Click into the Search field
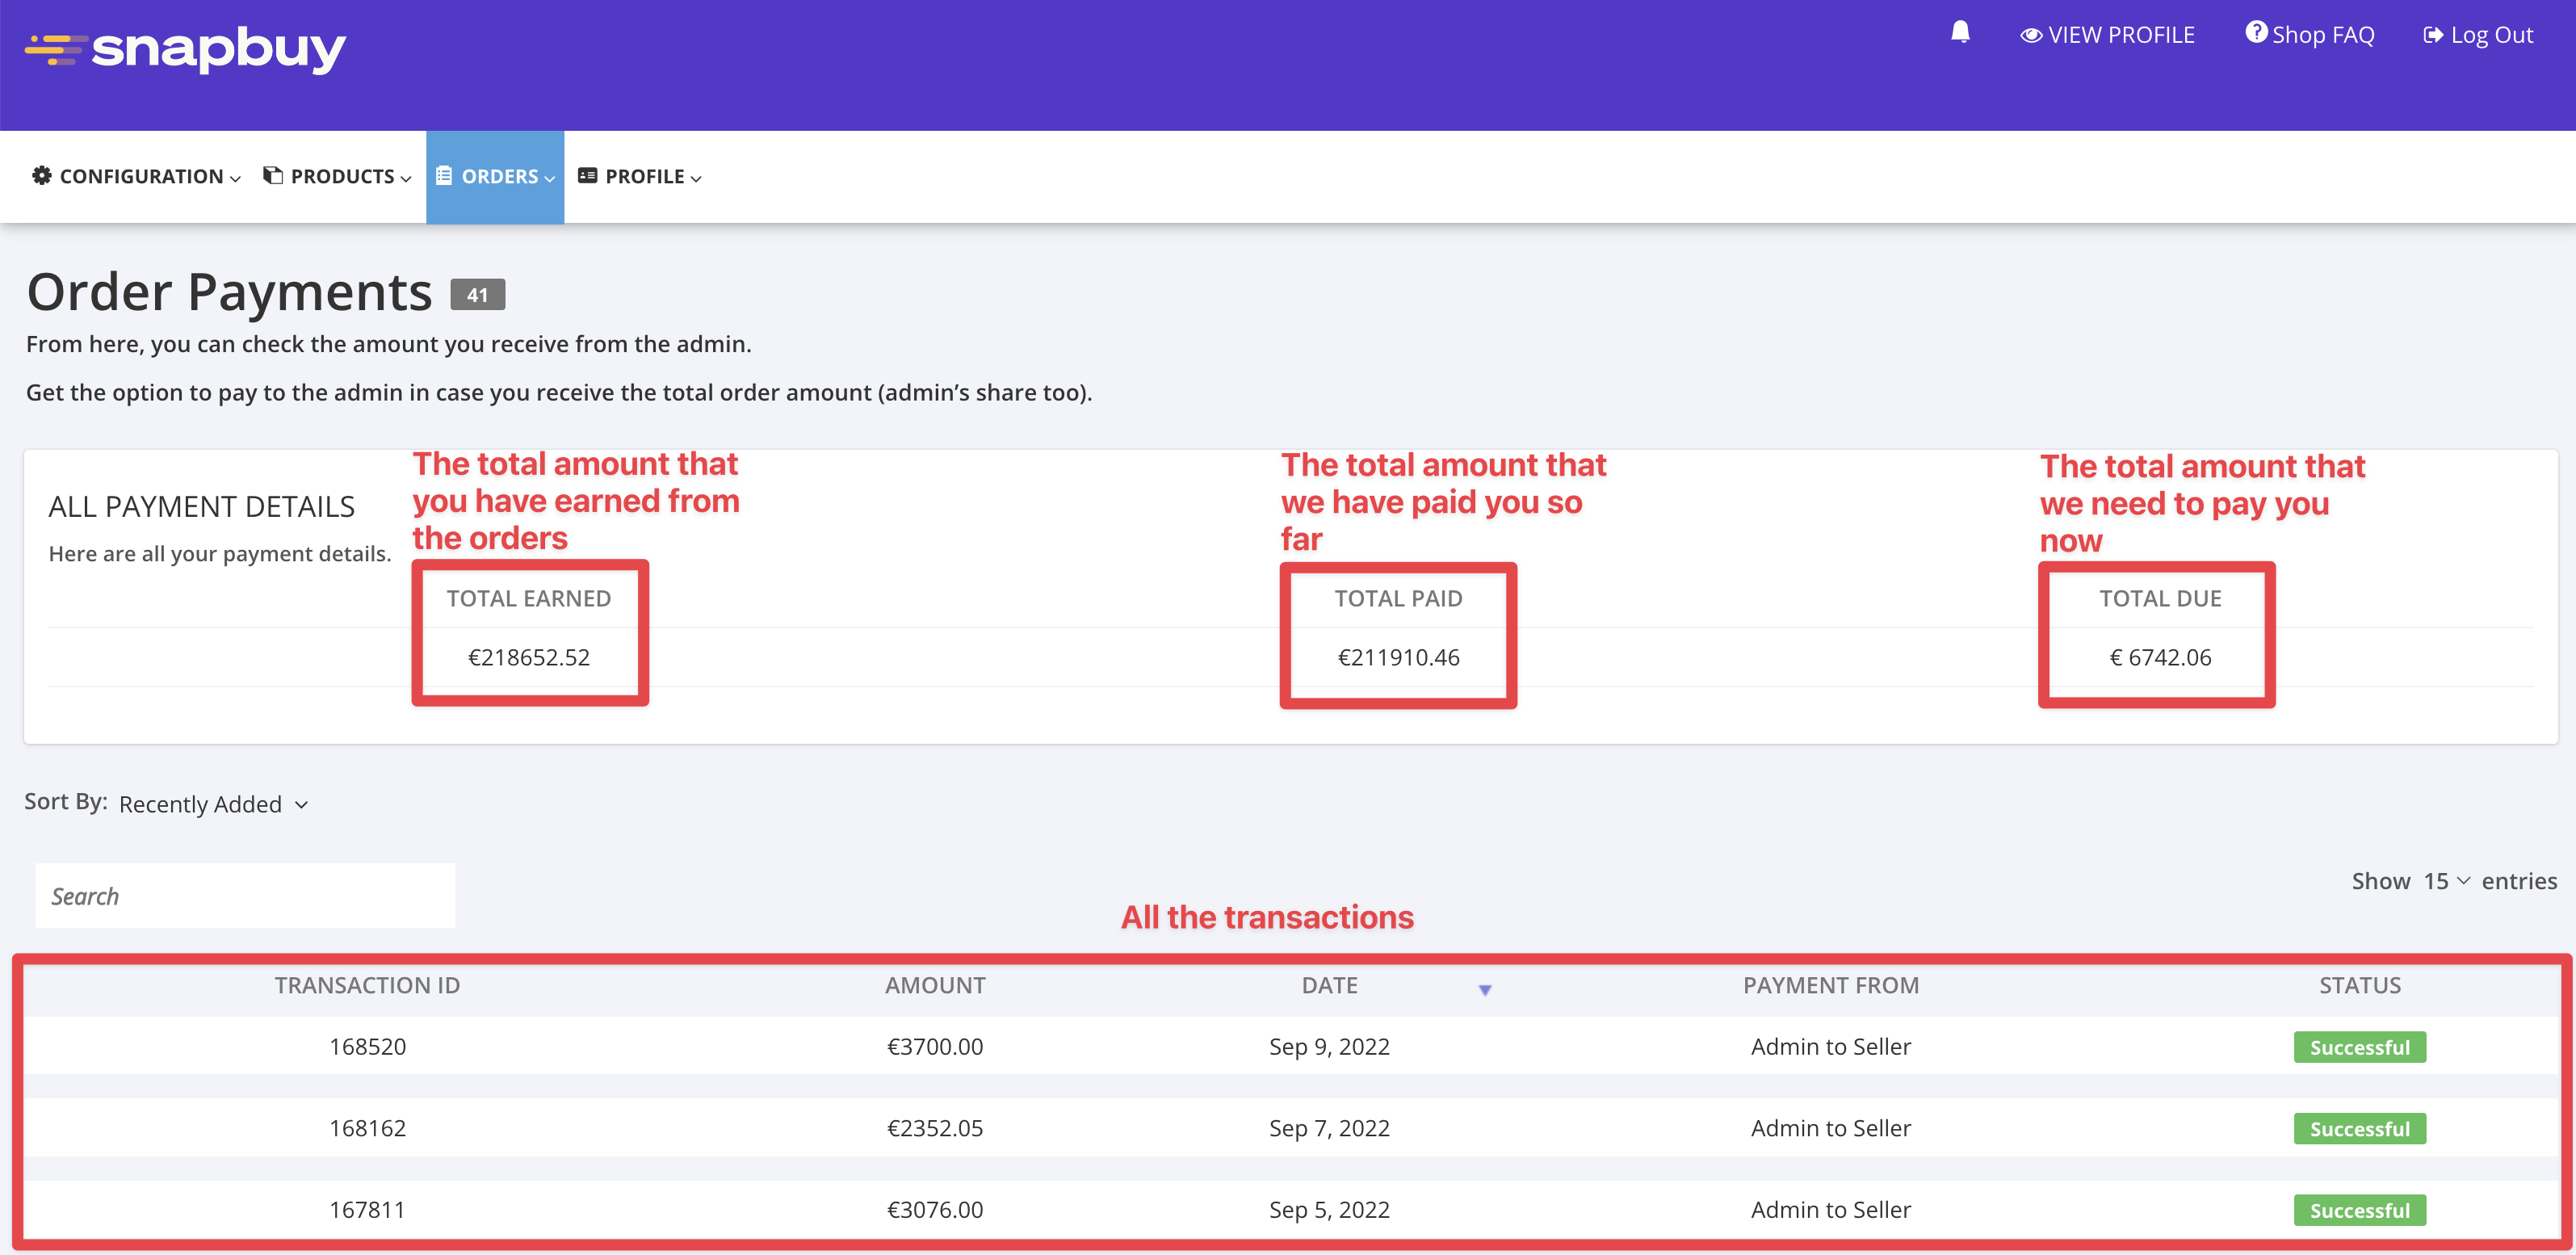2576x1255 pixels. [245, 896]
